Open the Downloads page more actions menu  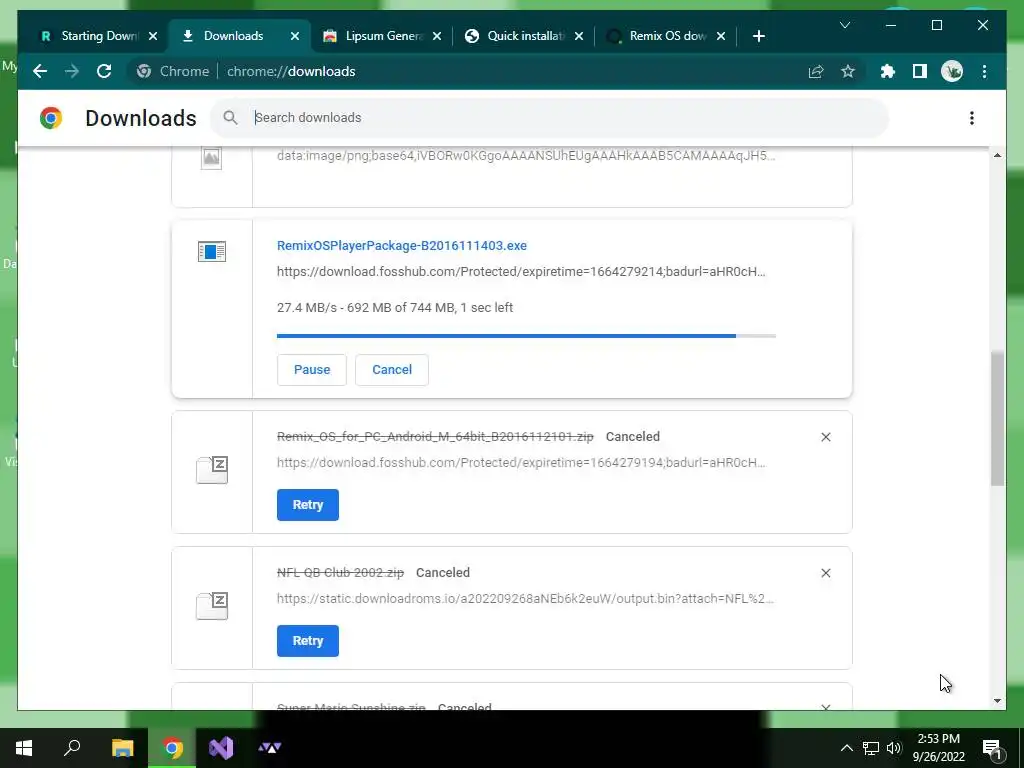pyautogui.click(x=972, y=118)
